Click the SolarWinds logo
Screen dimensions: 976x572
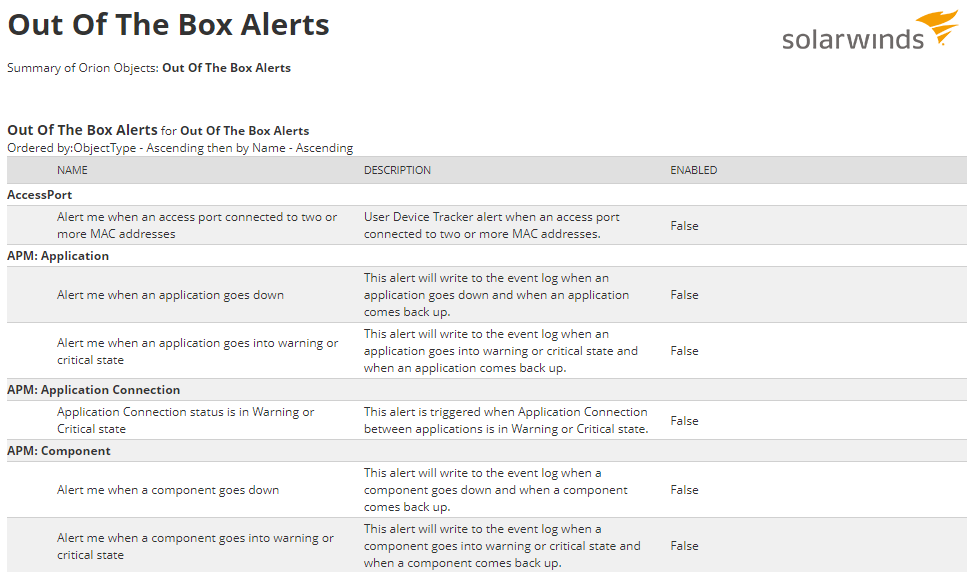[870, 30]
